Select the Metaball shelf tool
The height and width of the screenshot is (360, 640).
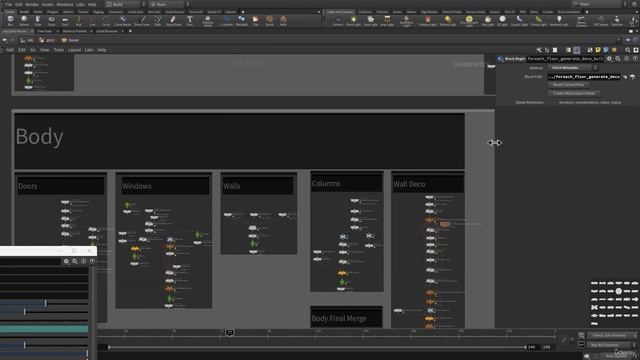[x=242, y=20]
